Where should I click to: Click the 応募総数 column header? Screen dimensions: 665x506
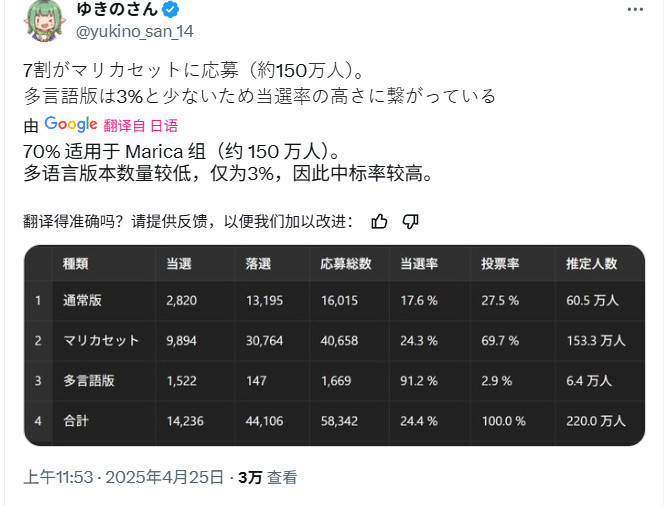pyautogui.click(x=345, y=264)
